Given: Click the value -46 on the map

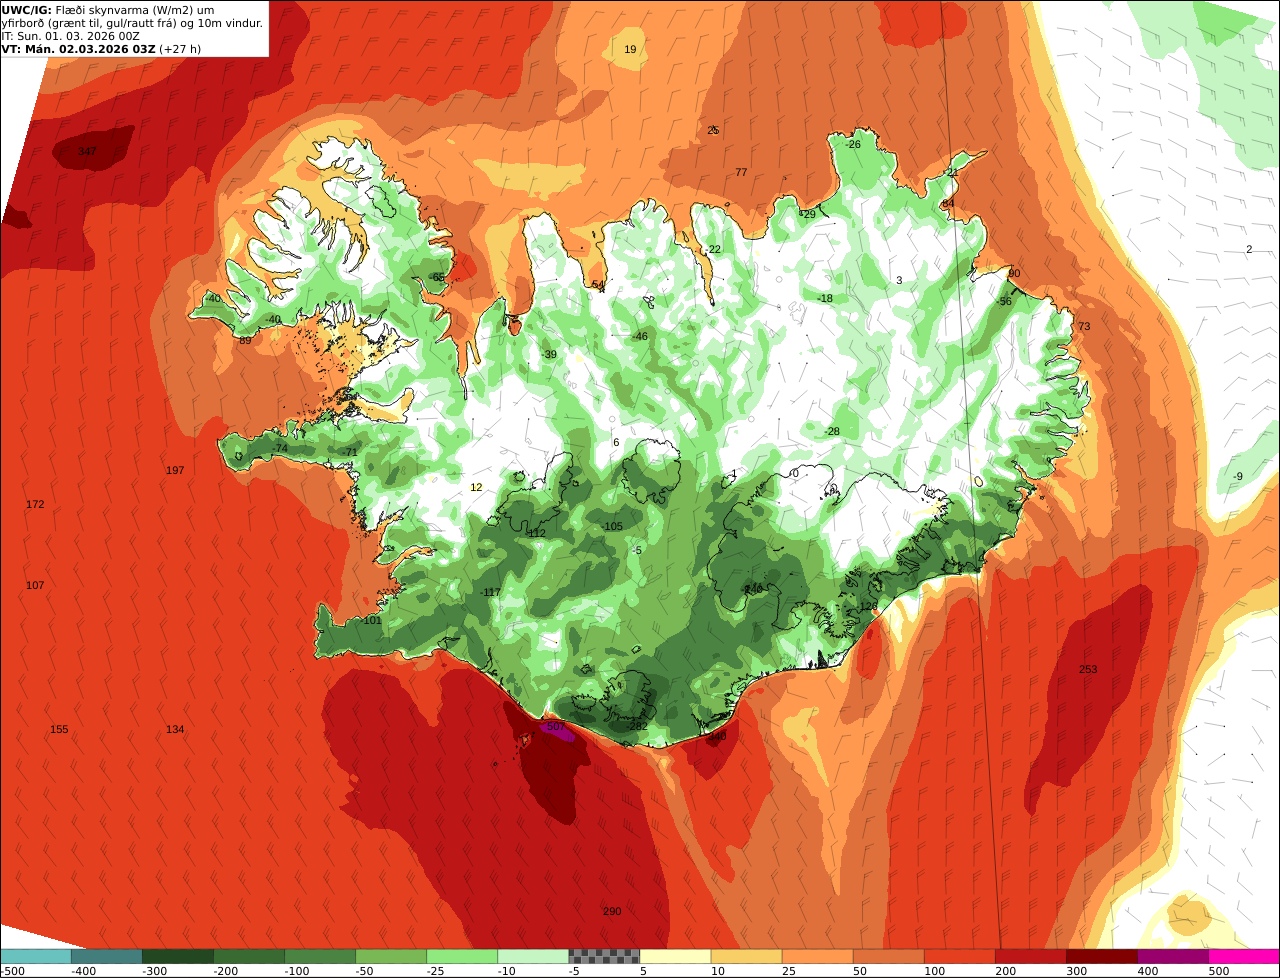Looking at the screenshot, I should pos(640,337).
